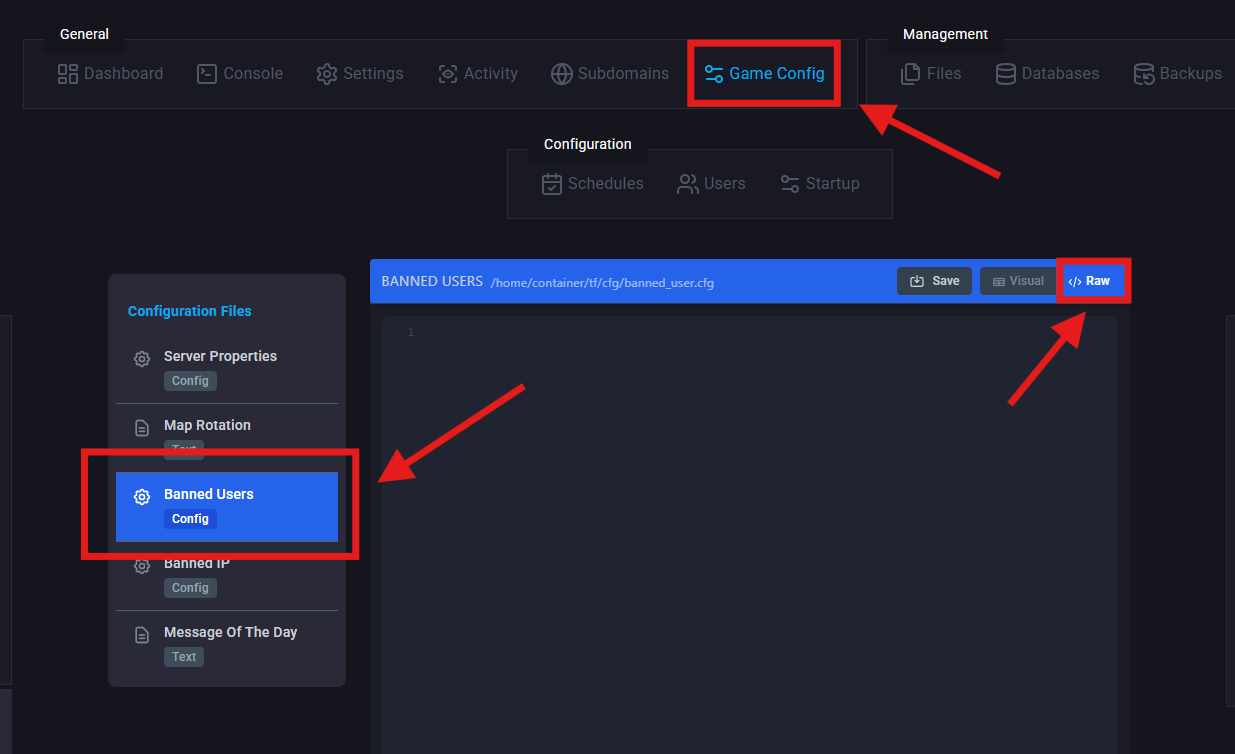Click the gear icon beside Server Properties
The width and height of the screenshot is (1235, 754).
point(142,359)
